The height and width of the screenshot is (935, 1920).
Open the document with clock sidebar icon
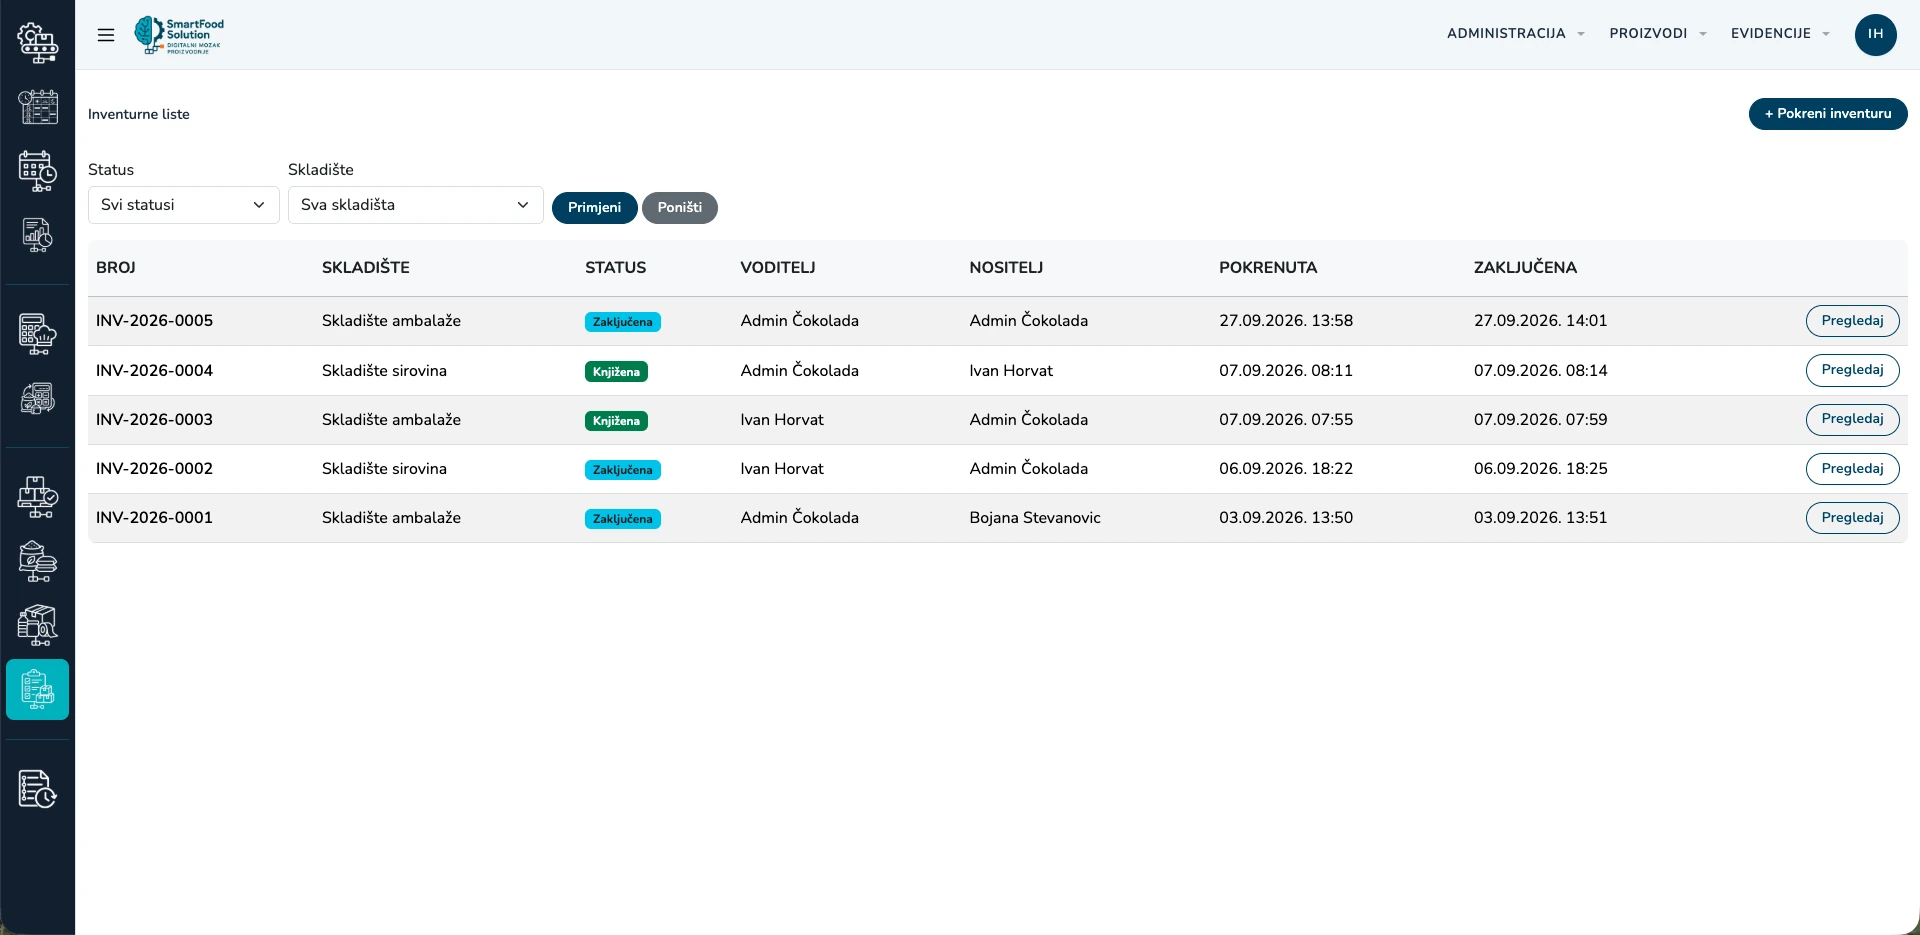(37, 789)
